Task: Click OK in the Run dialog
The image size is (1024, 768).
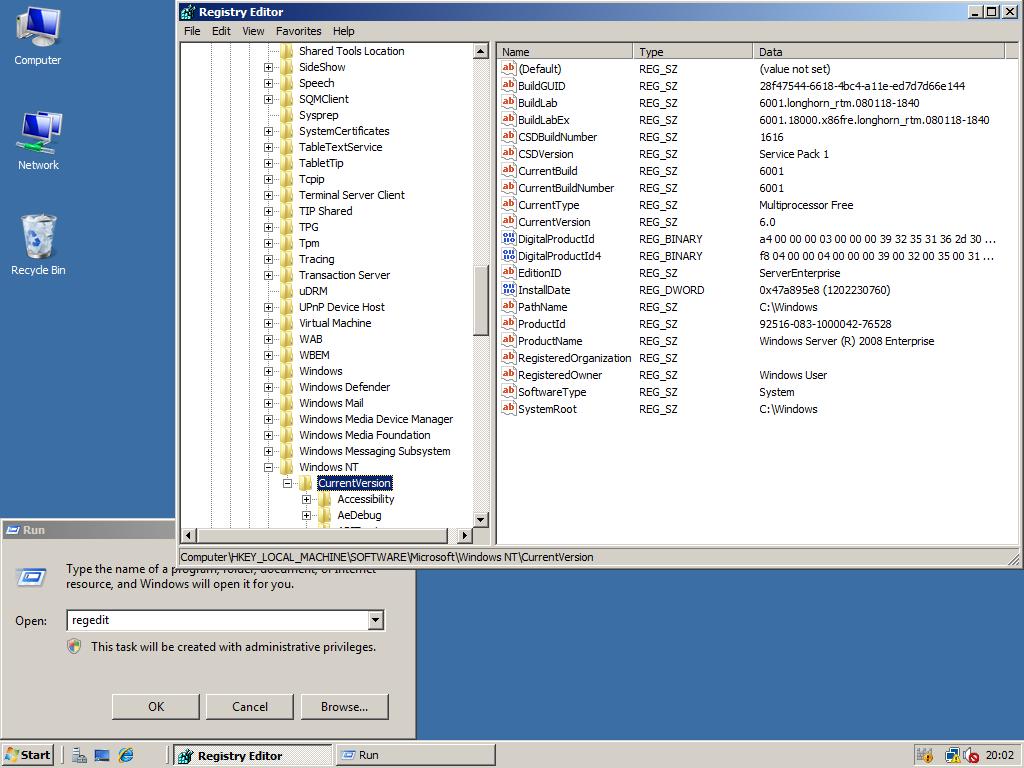Action: pos(155,707)
